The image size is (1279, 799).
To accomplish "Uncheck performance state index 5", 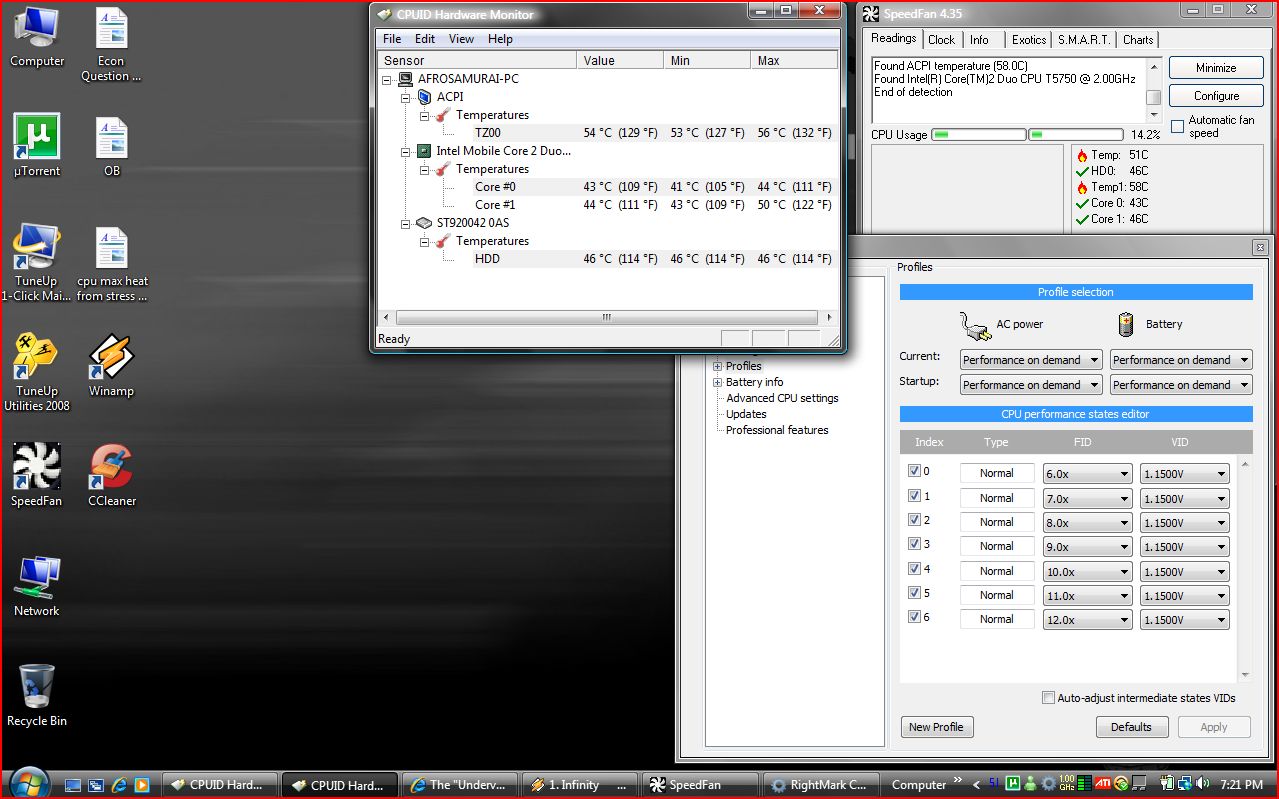I will point(913,593).
